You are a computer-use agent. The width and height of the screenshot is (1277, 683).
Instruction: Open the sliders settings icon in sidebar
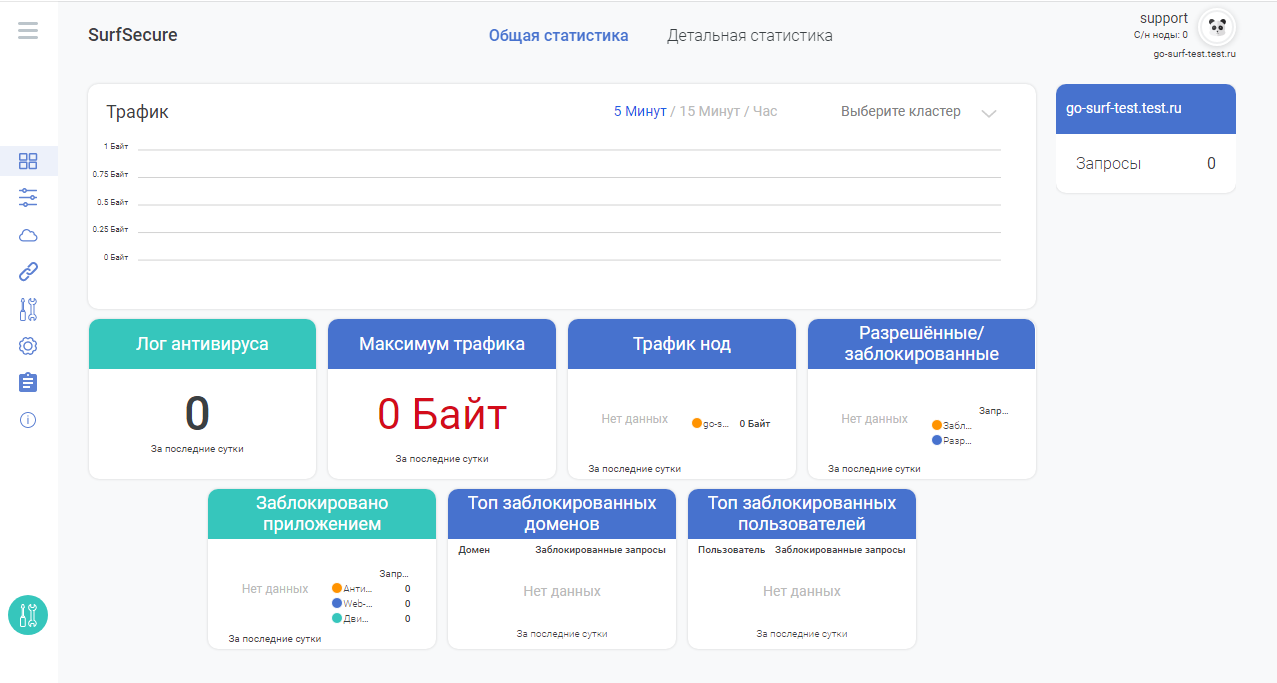[28, 197]
